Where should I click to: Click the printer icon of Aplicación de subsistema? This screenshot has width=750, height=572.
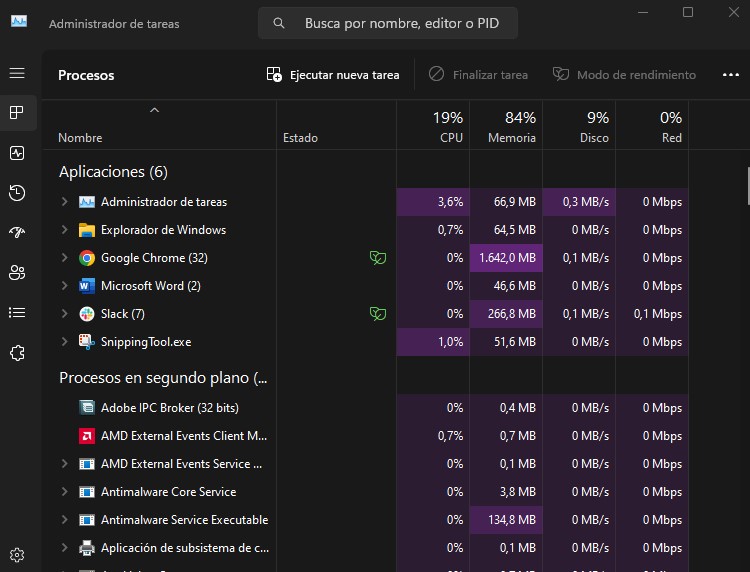coord(87,548)
